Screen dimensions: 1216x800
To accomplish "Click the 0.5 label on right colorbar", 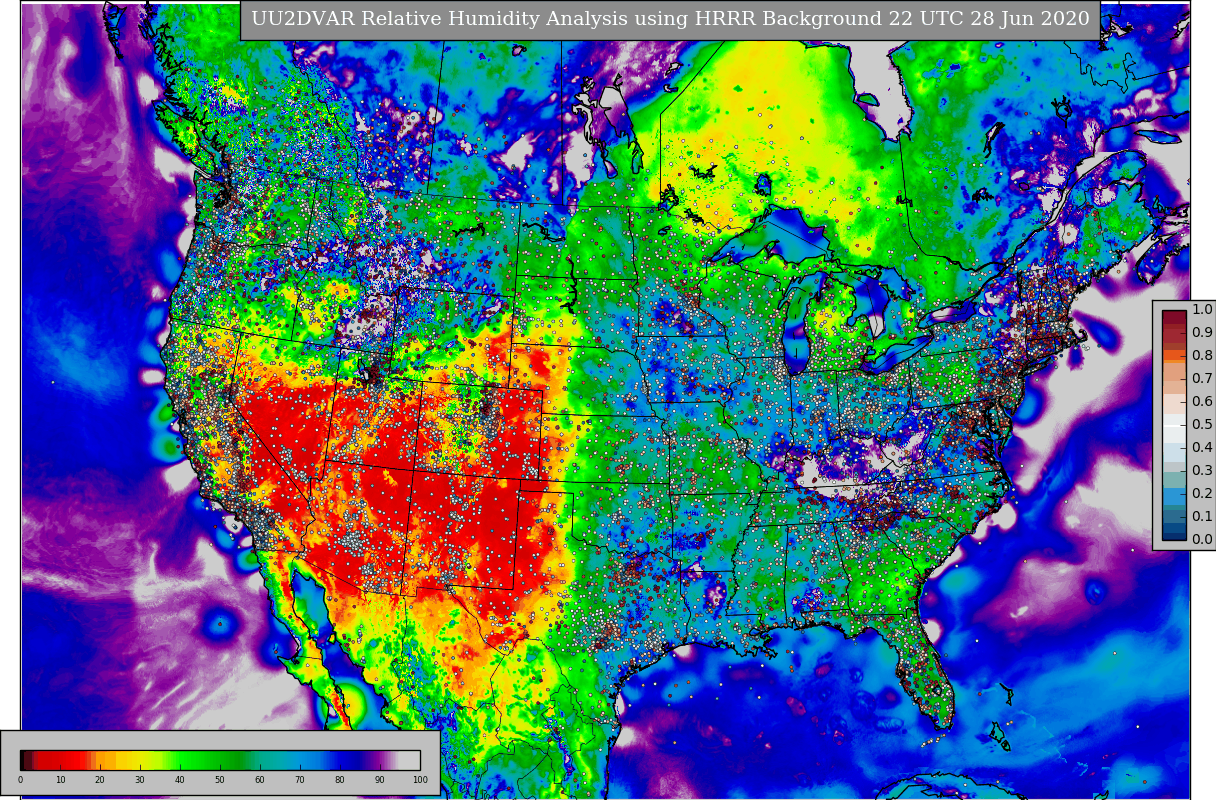I will pos(1202,424).
